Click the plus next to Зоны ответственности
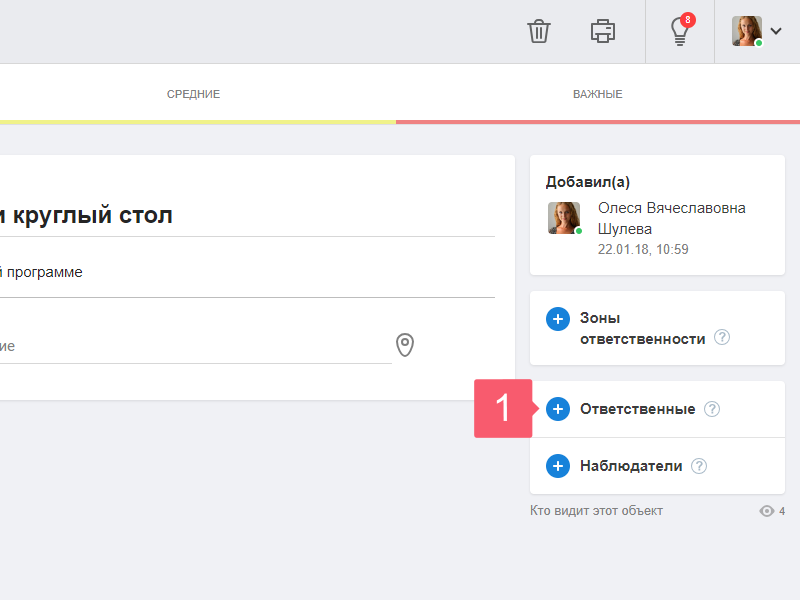This screenshot has width=800, height=600. [558, 319]
